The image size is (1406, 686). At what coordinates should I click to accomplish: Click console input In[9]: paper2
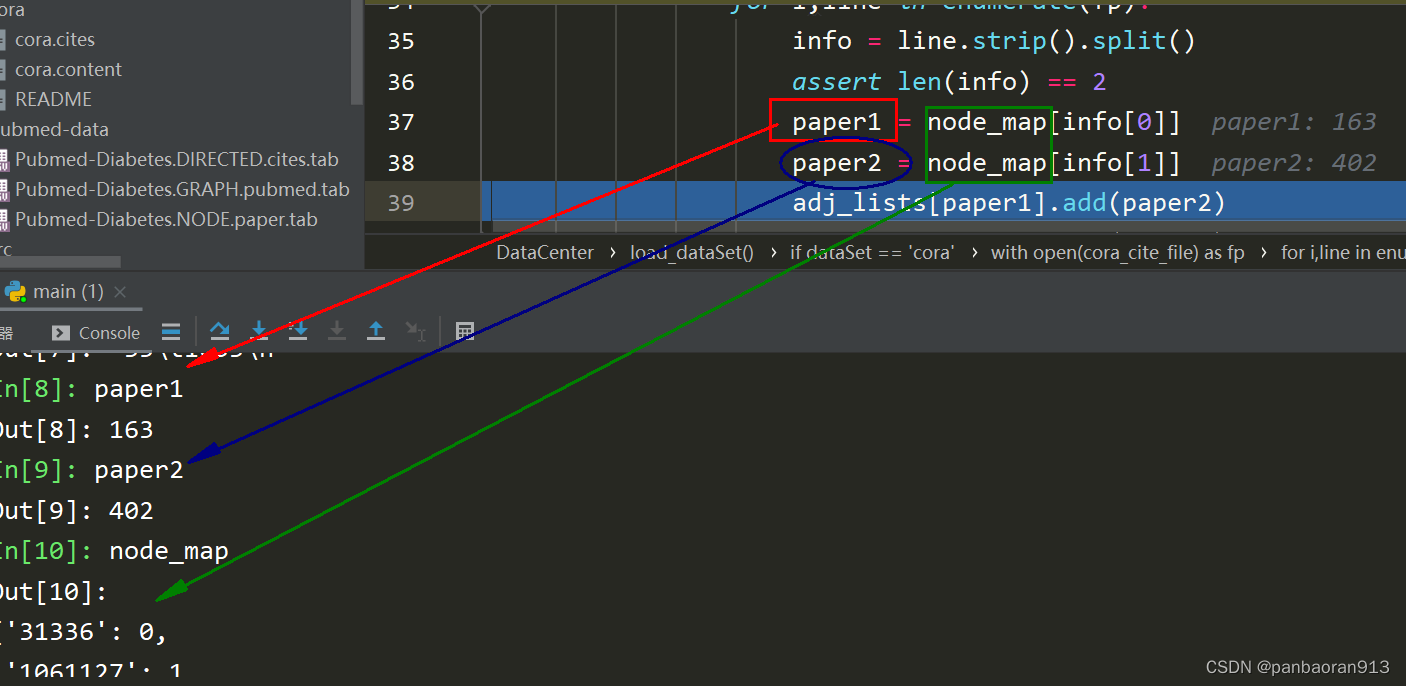click(91, 471)
